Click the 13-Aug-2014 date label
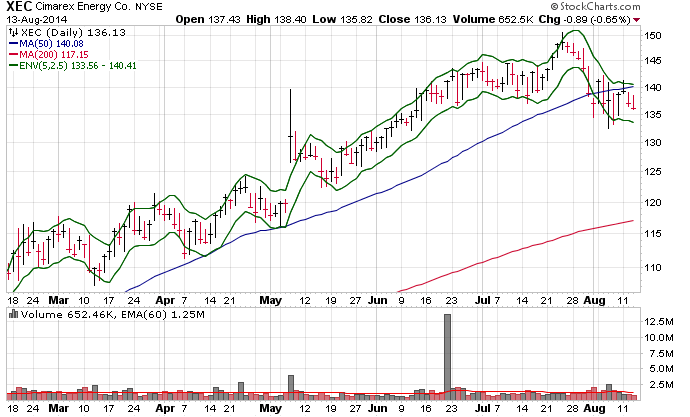Image resolution: width=690 pixels, height=417 pixels. [x=37, y=20]
